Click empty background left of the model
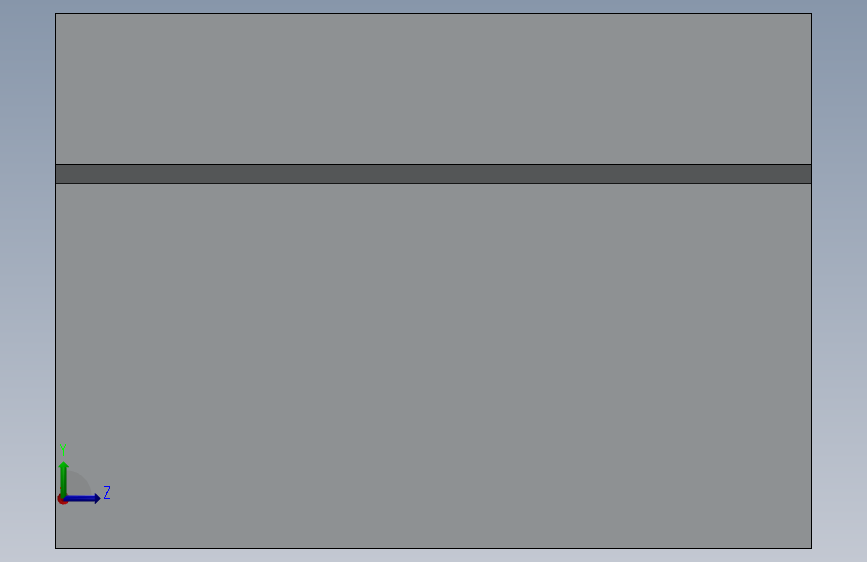Viewport: 867px width, 562px height. point(27,277)
